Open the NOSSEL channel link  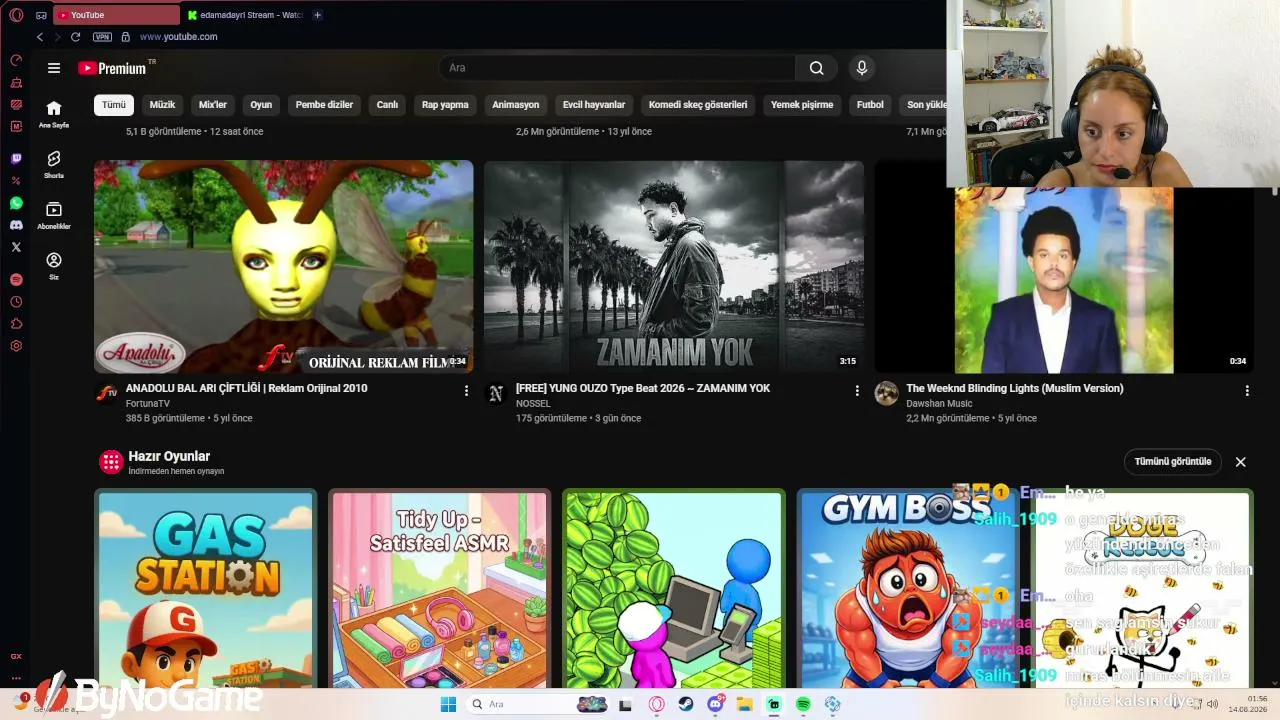tap(533, 404)
